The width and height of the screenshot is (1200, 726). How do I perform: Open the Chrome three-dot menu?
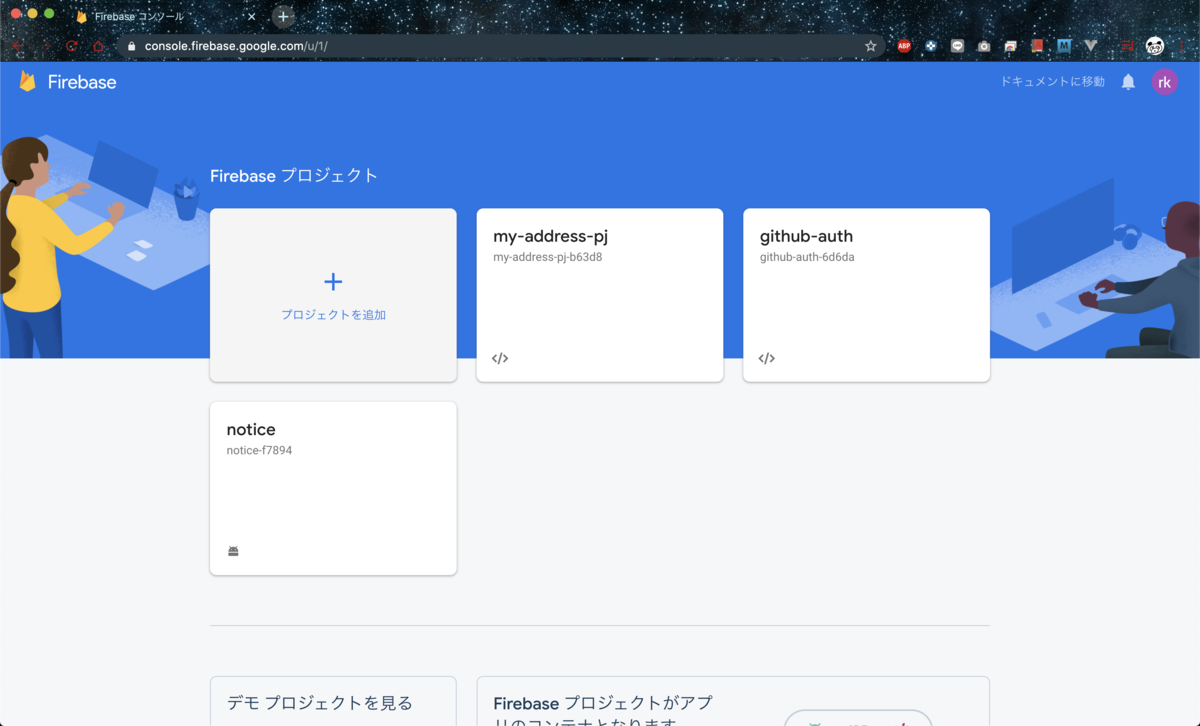(x=1184, y=46)
